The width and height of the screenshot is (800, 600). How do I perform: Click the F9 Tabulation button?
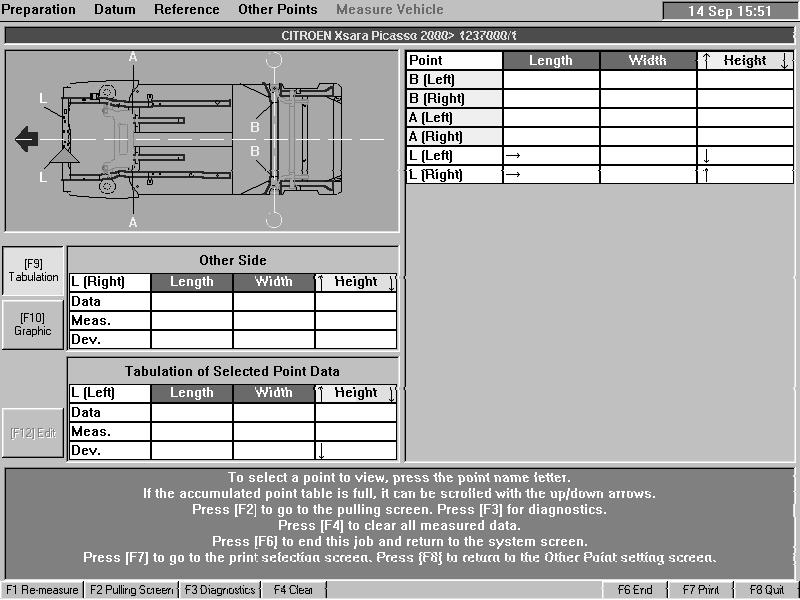[33, 270]
